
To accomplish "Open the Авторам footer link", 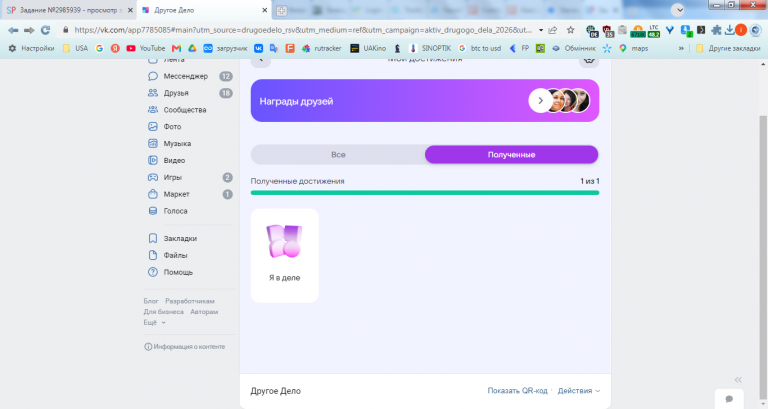I will [204, 312].
